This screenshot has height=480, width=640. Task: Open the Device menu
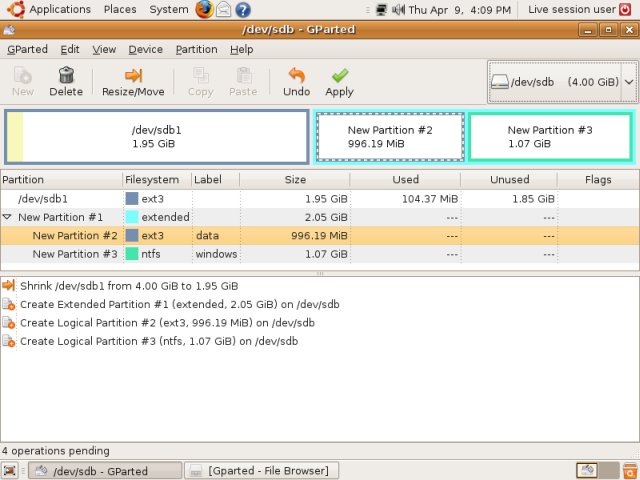coord(146,49)
